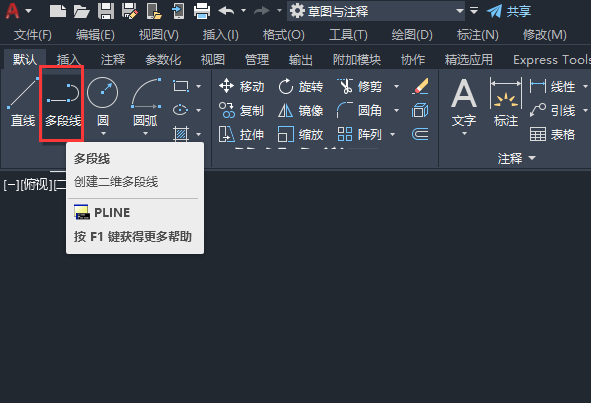Click the 共享 share button
Viewport: 591px width, 403px height.
(509, 11)
